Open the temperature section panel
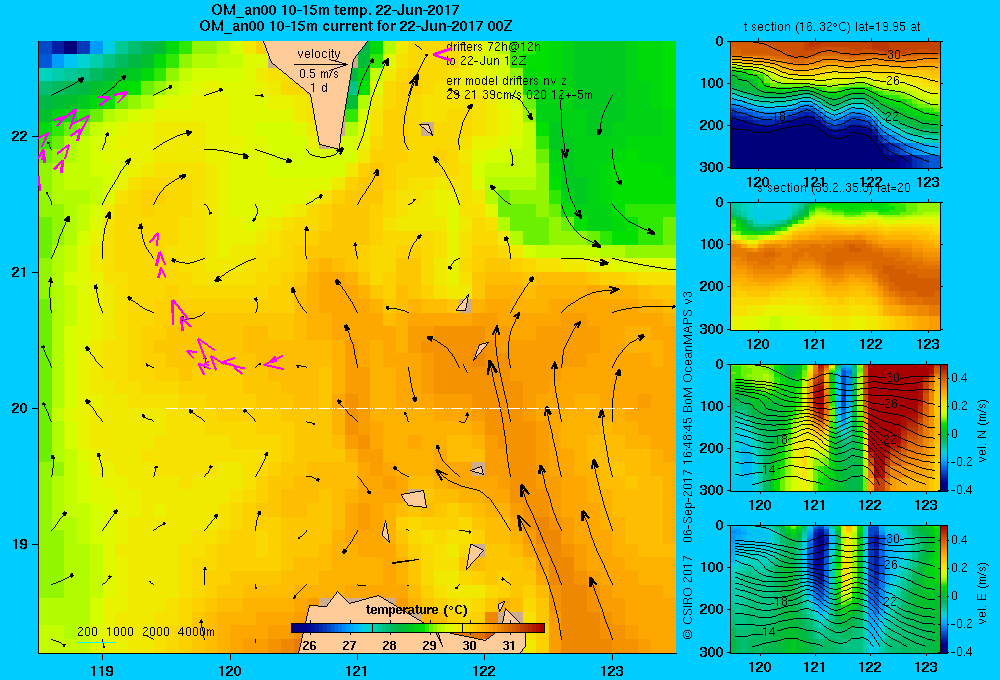The image size is (1000, 680). [x=835, y=104]
